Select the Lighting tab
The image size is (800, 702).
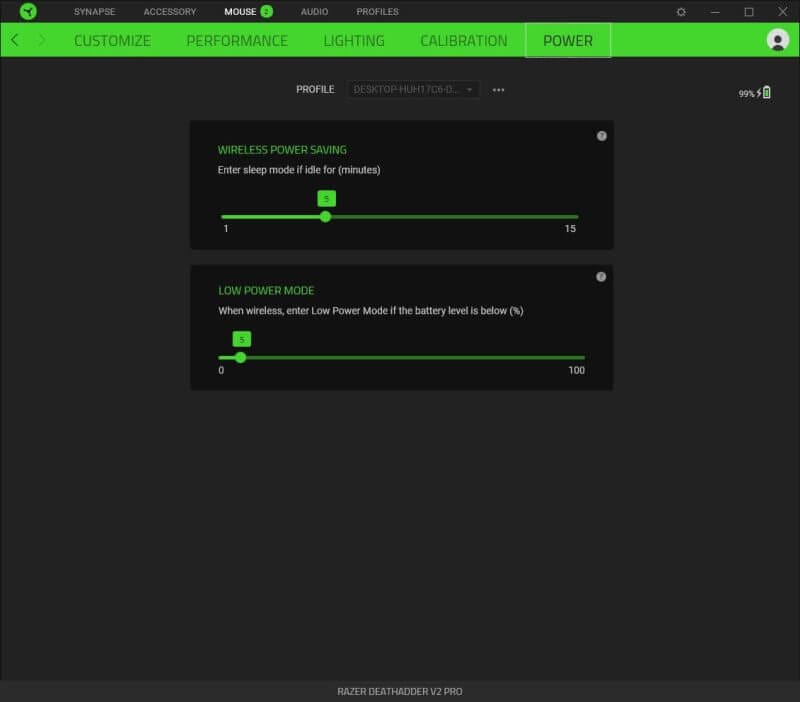pos(354,41)
